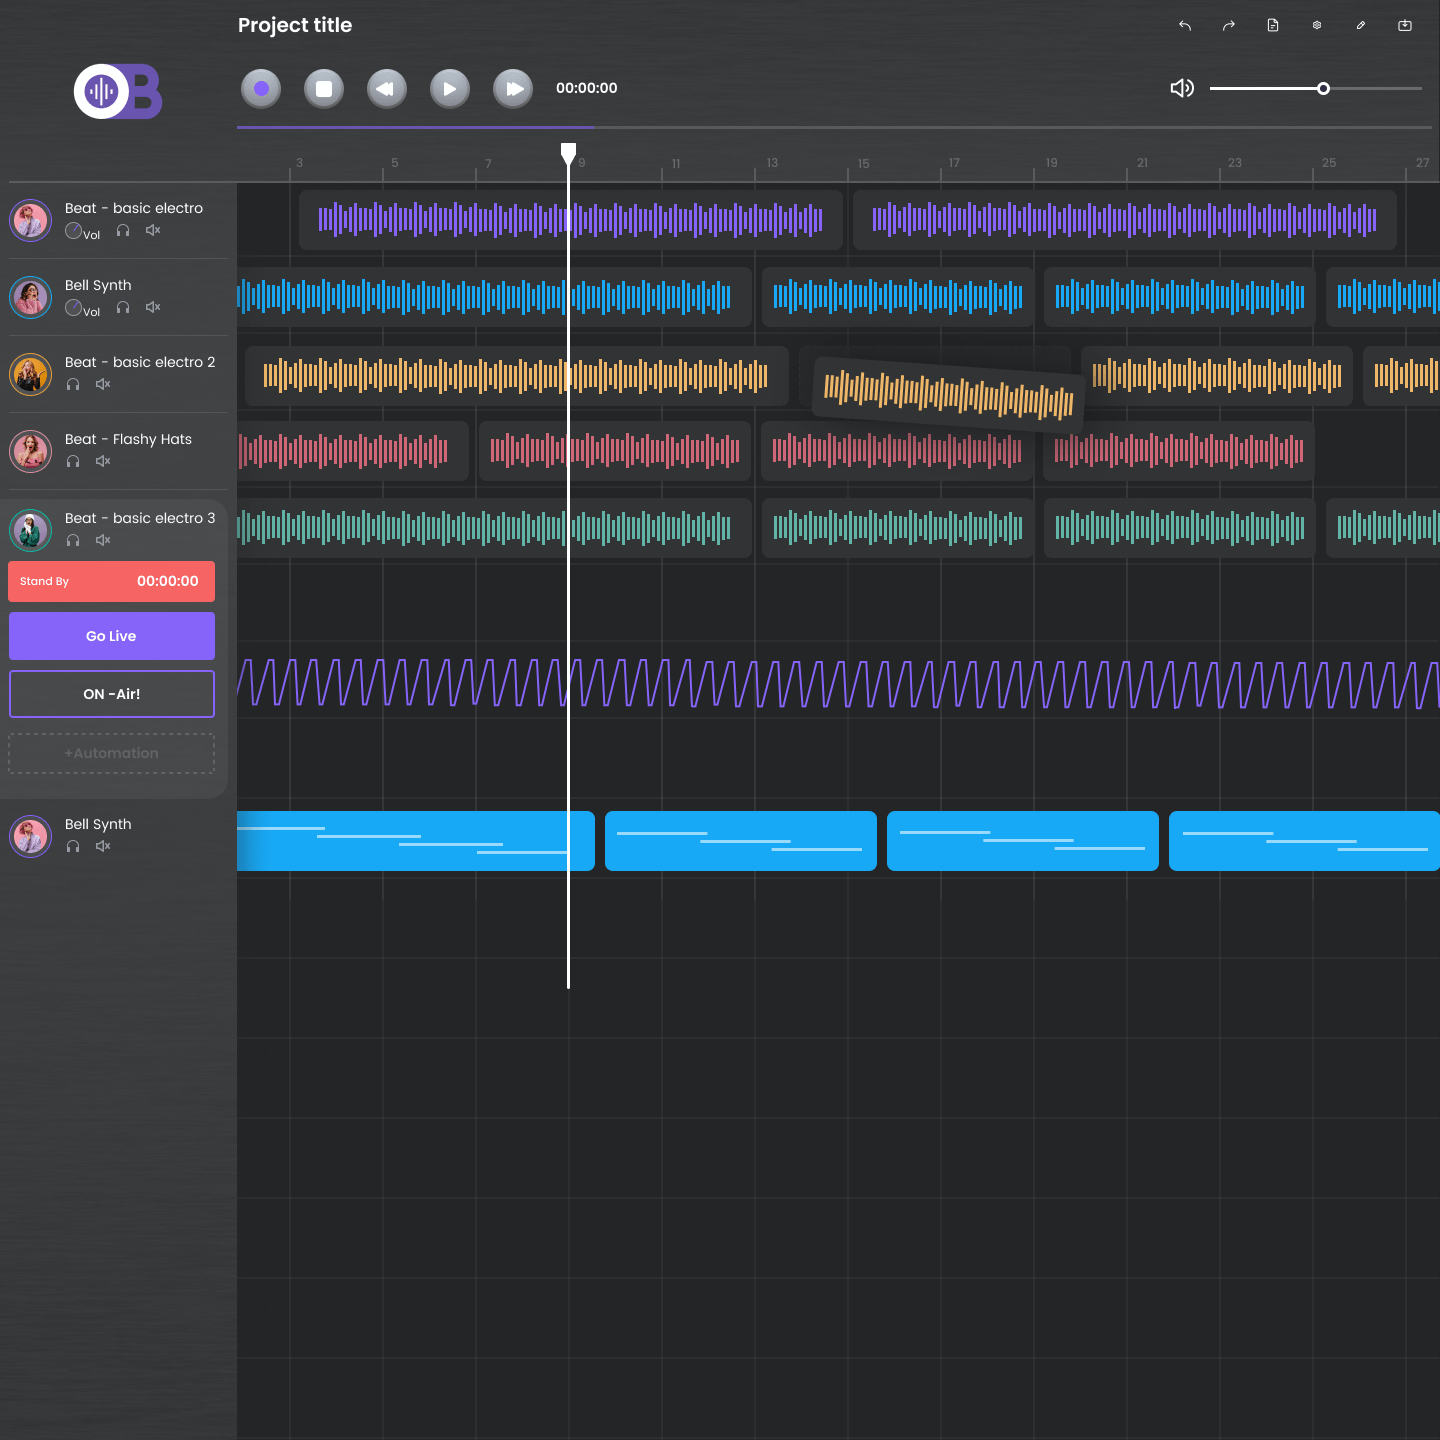Mute the Beat - basic electro 2 track

point(103,385)
